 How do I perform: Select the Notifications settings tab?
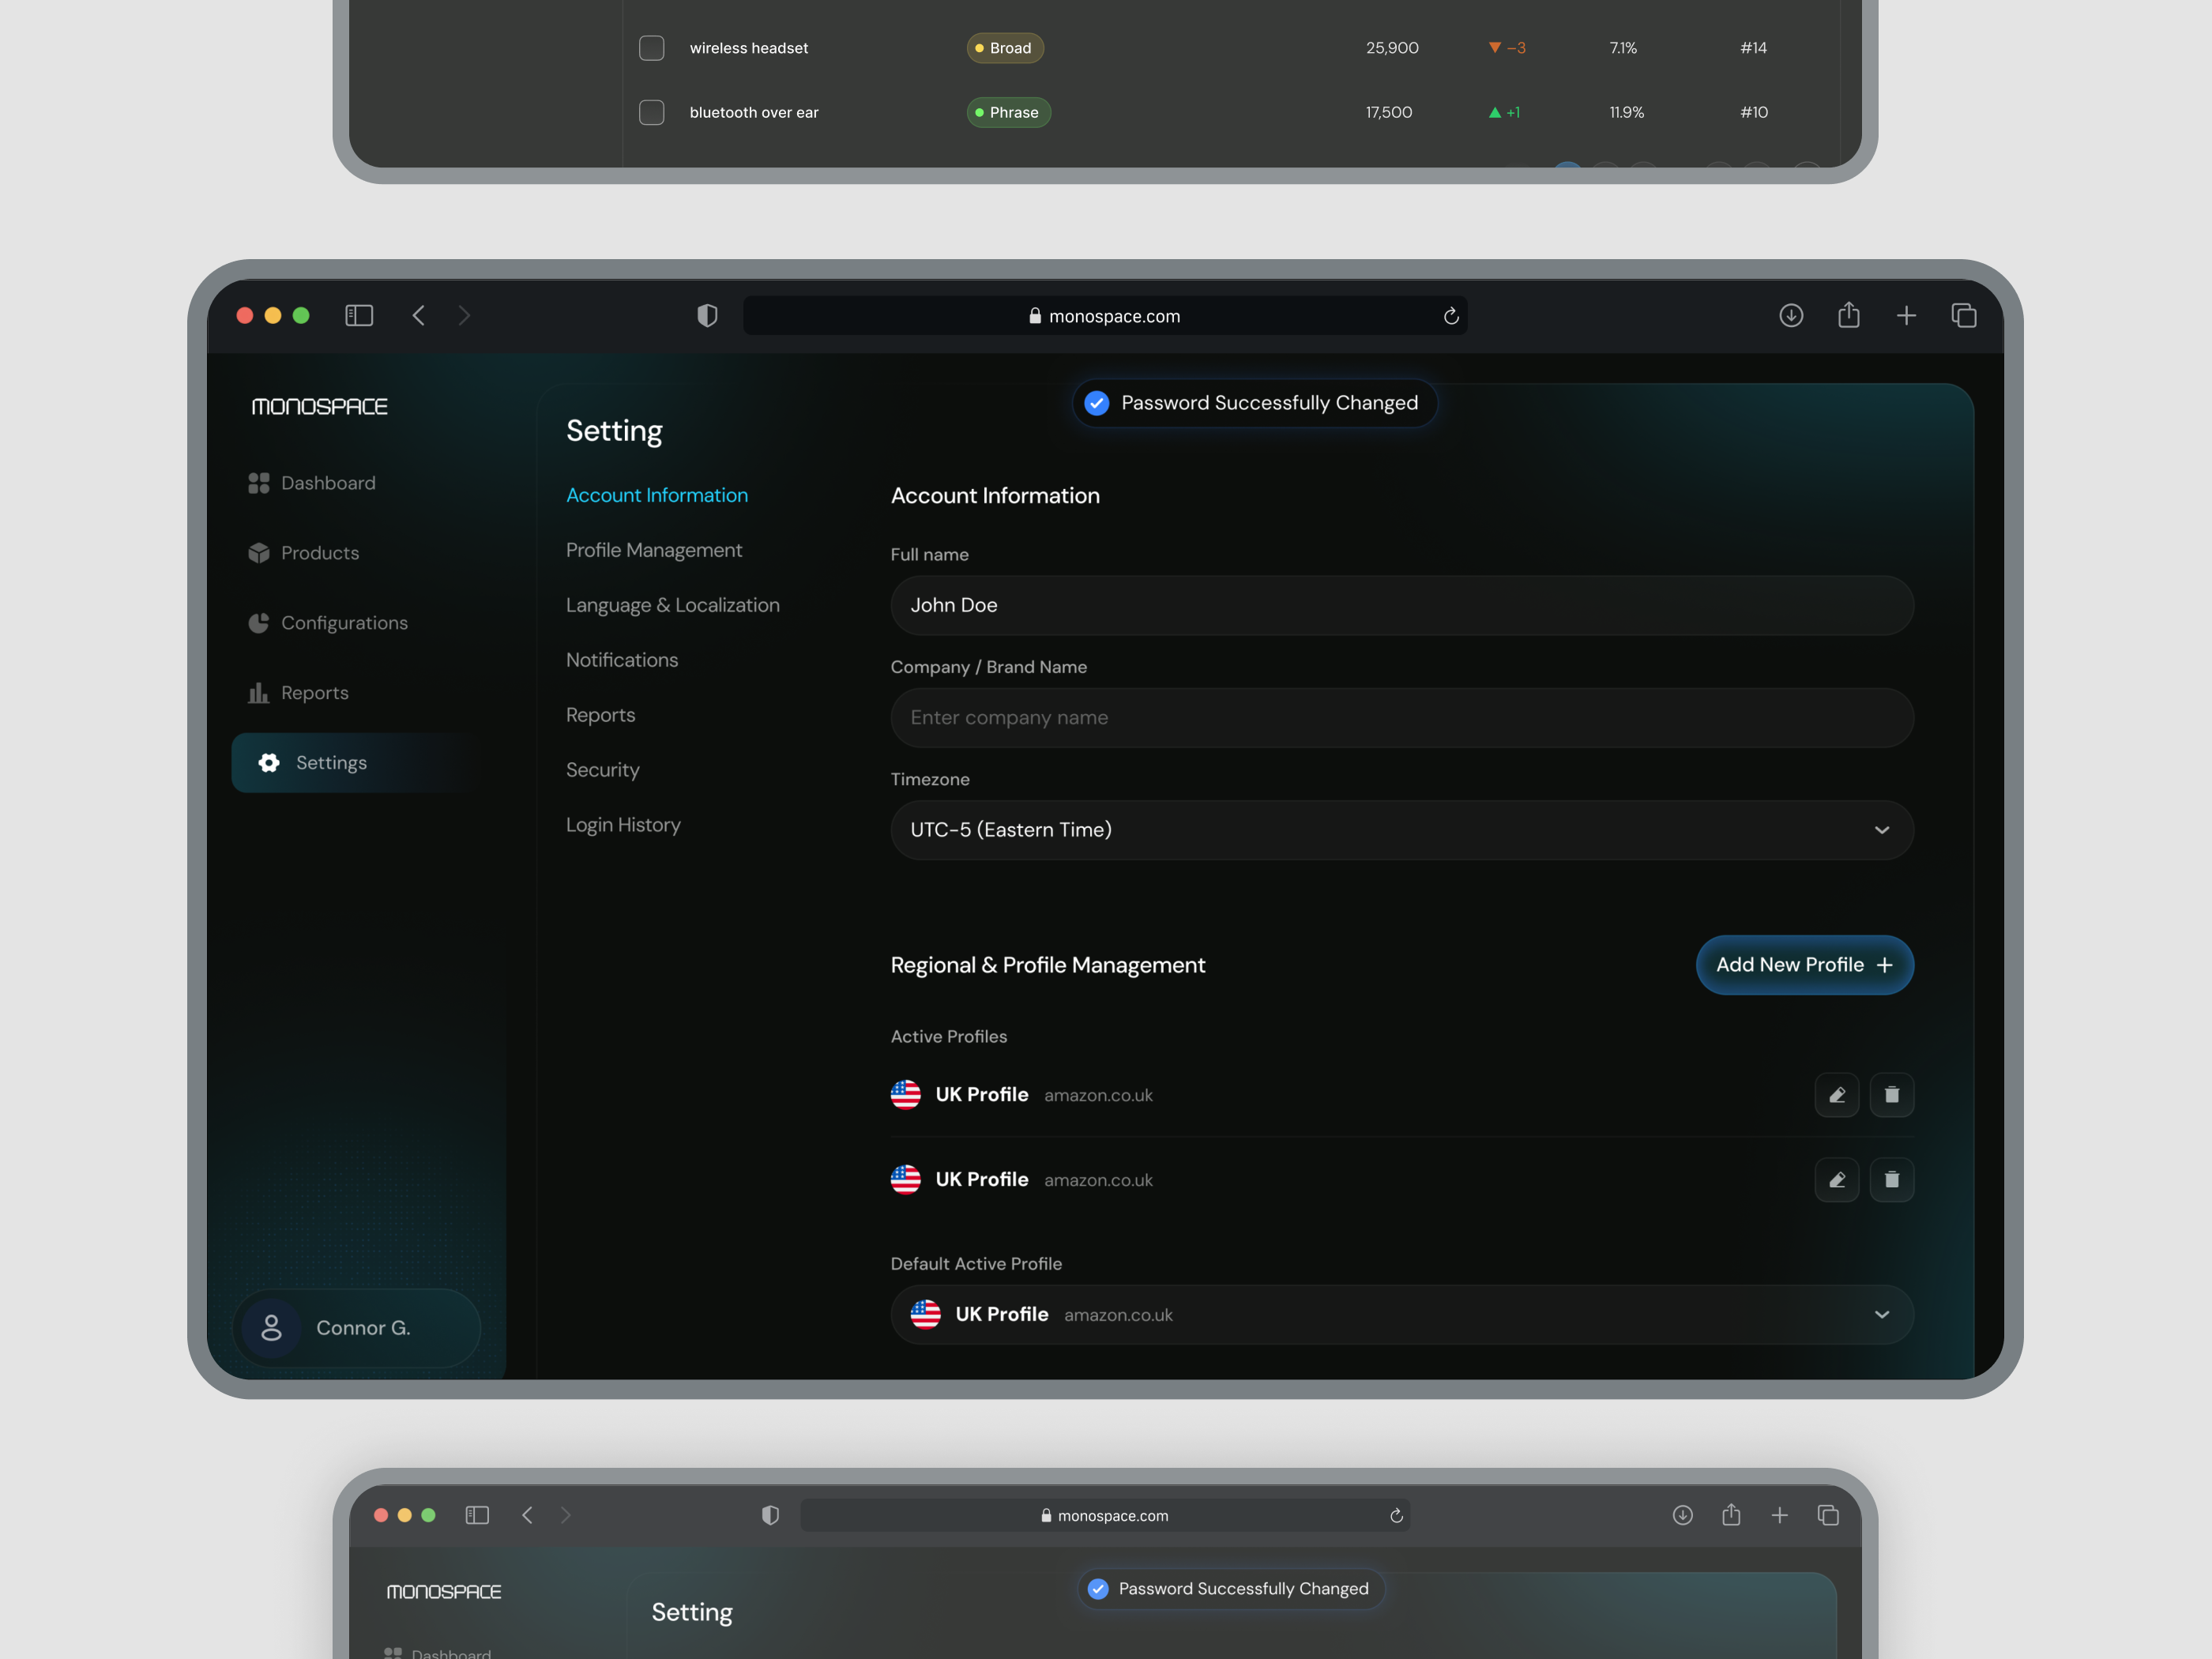622,660
